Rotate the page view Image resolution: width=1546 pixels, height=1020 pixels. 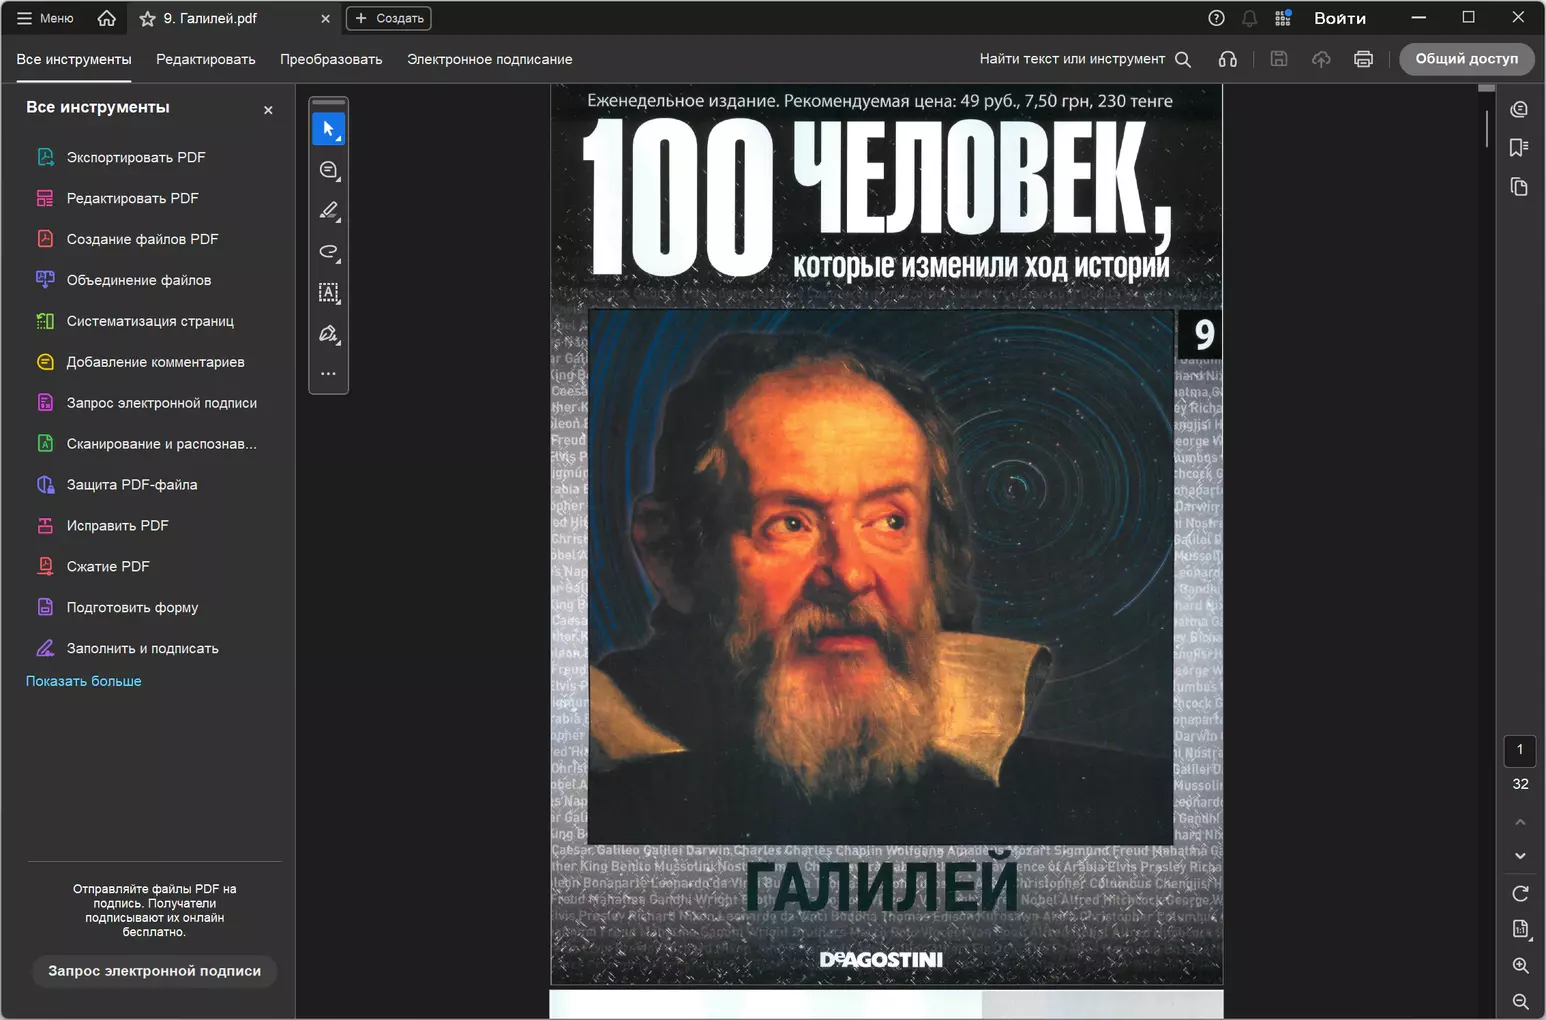1520,893
